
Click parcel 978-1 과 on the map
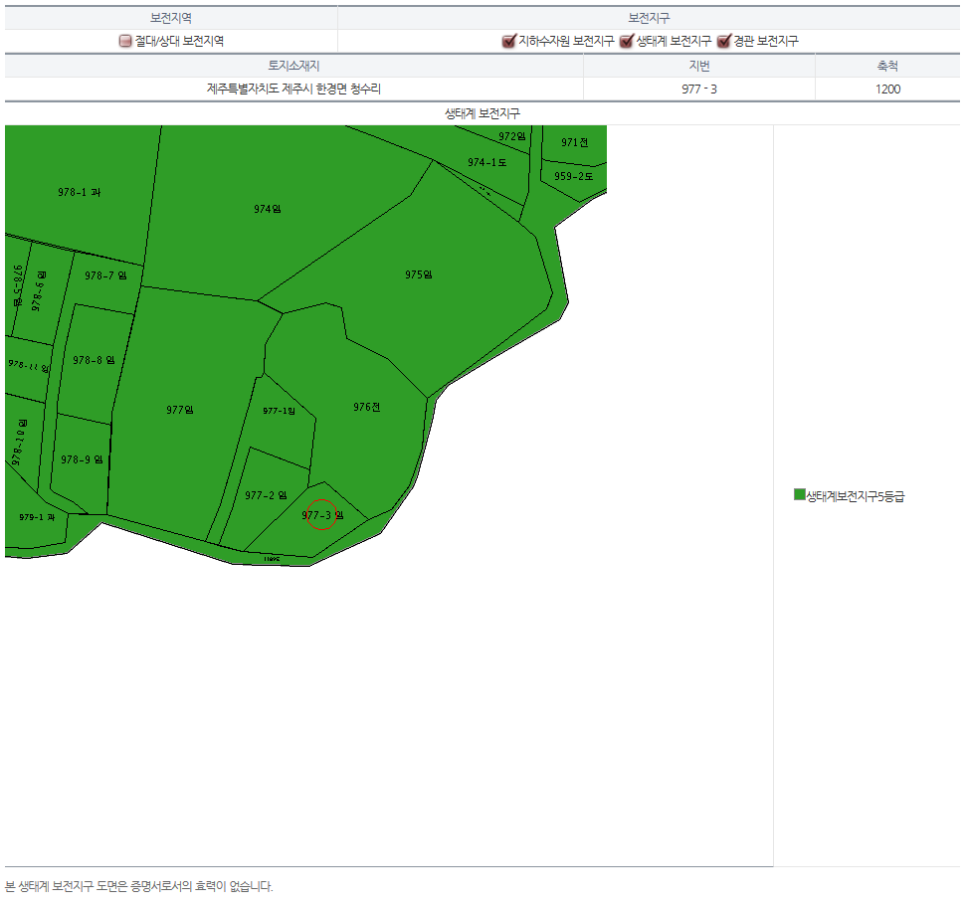point(79,192)
